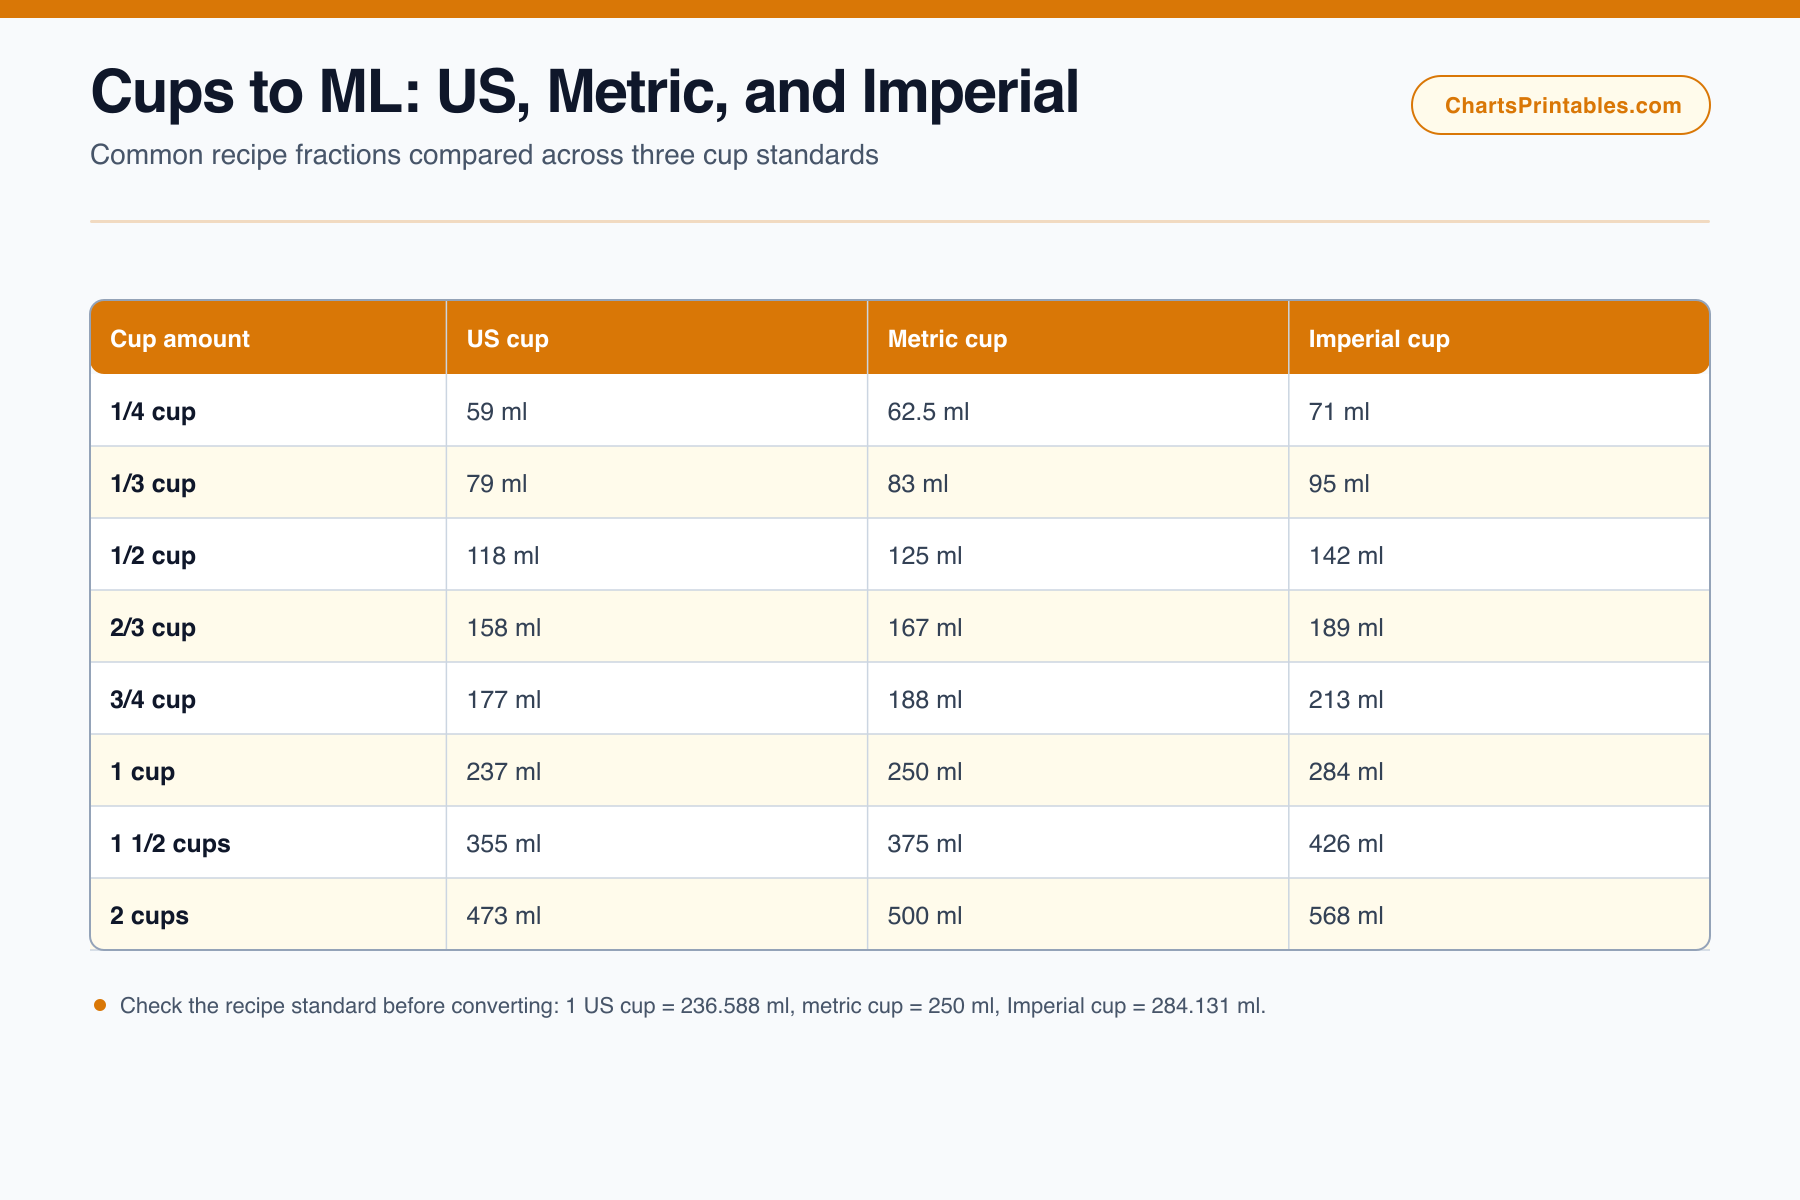The image size is (1800, 1200).
Task: Select the '118 ml' cell
Action: (x=657, y=554)
